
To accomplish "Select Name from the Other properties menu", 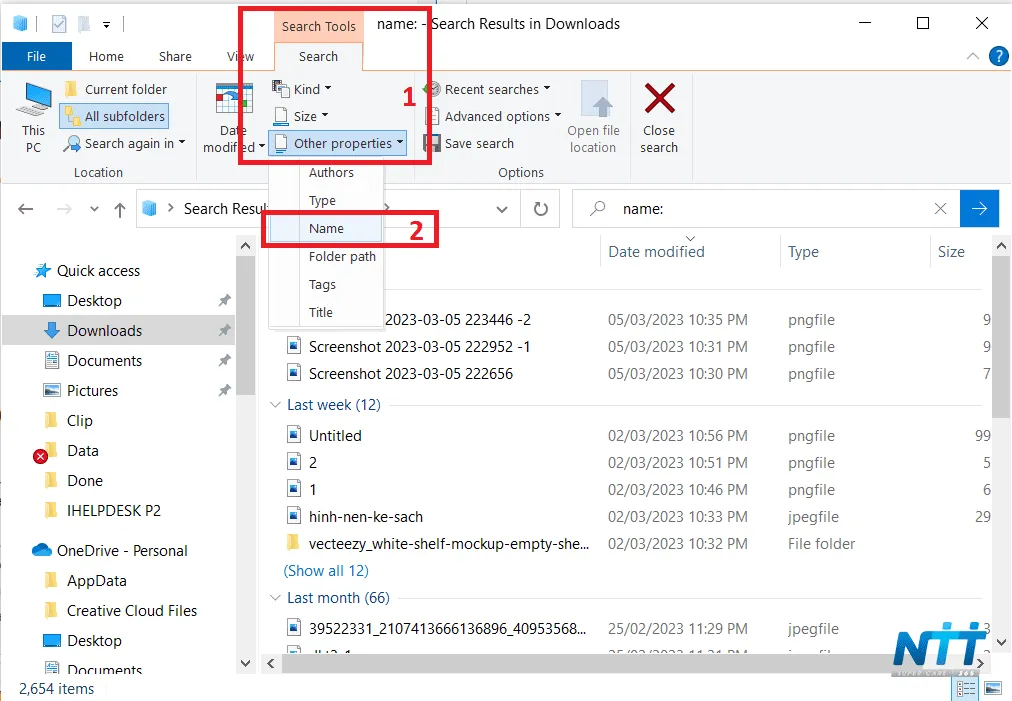I will coord(326,228).
